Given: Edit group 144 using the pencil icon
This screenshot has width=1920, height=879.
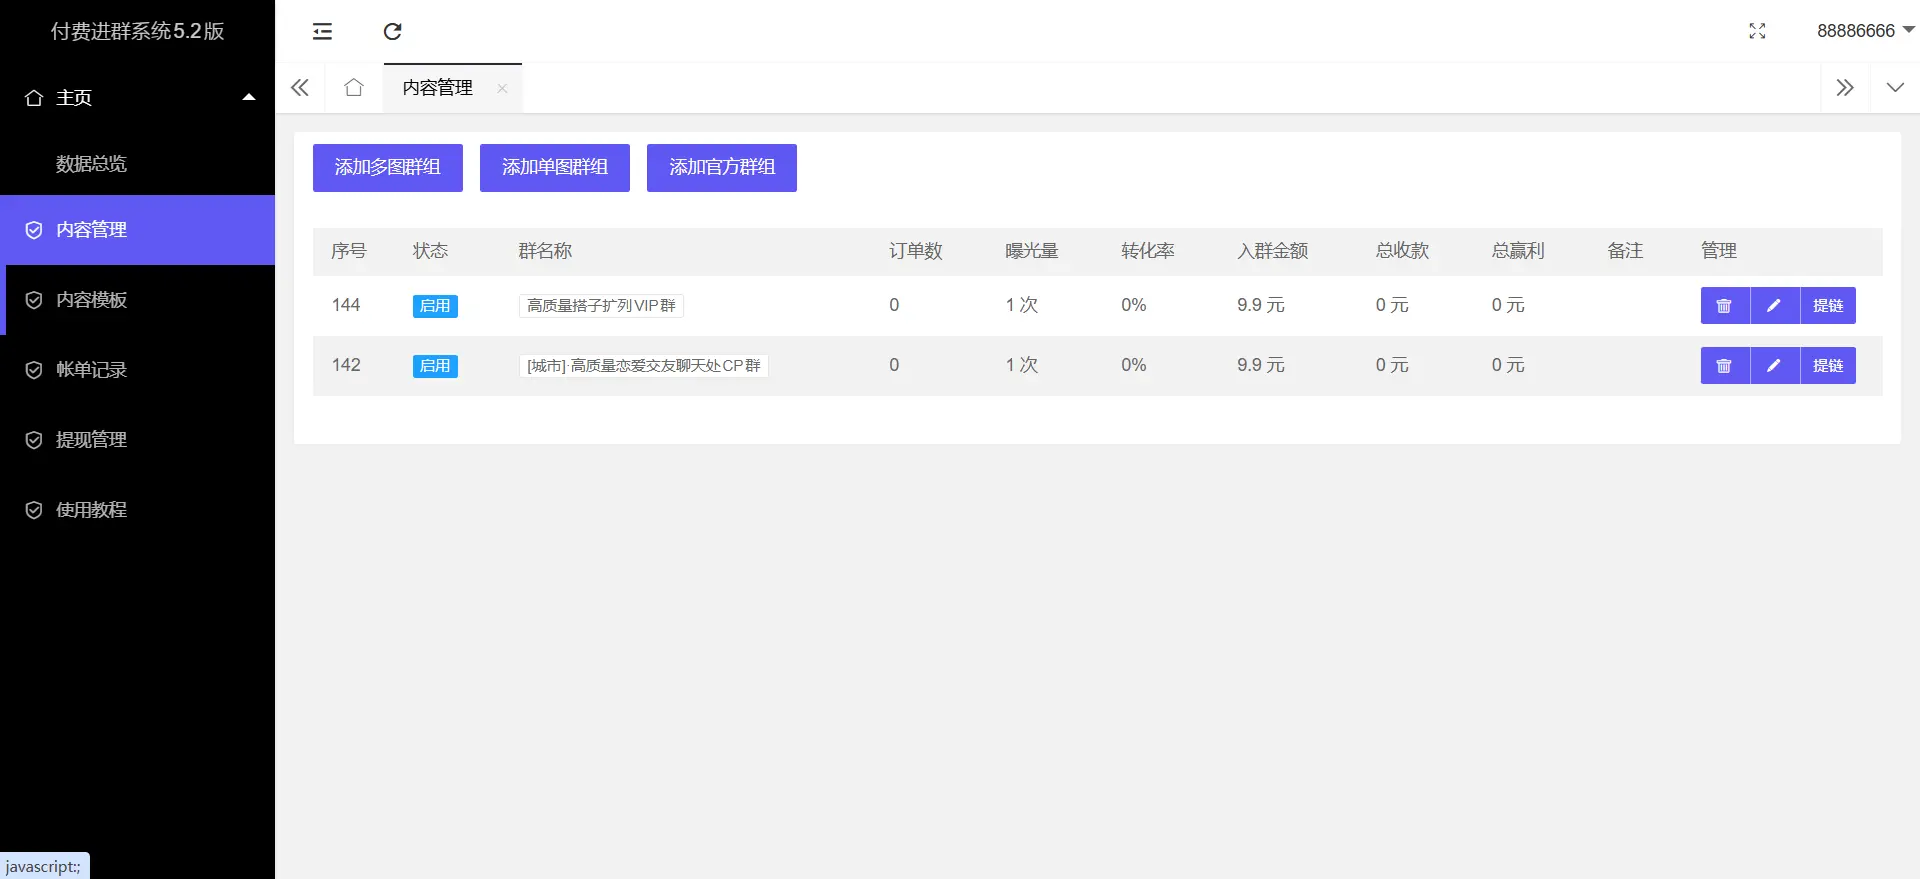Looking at the screenshot, I should pos(1774,306).
